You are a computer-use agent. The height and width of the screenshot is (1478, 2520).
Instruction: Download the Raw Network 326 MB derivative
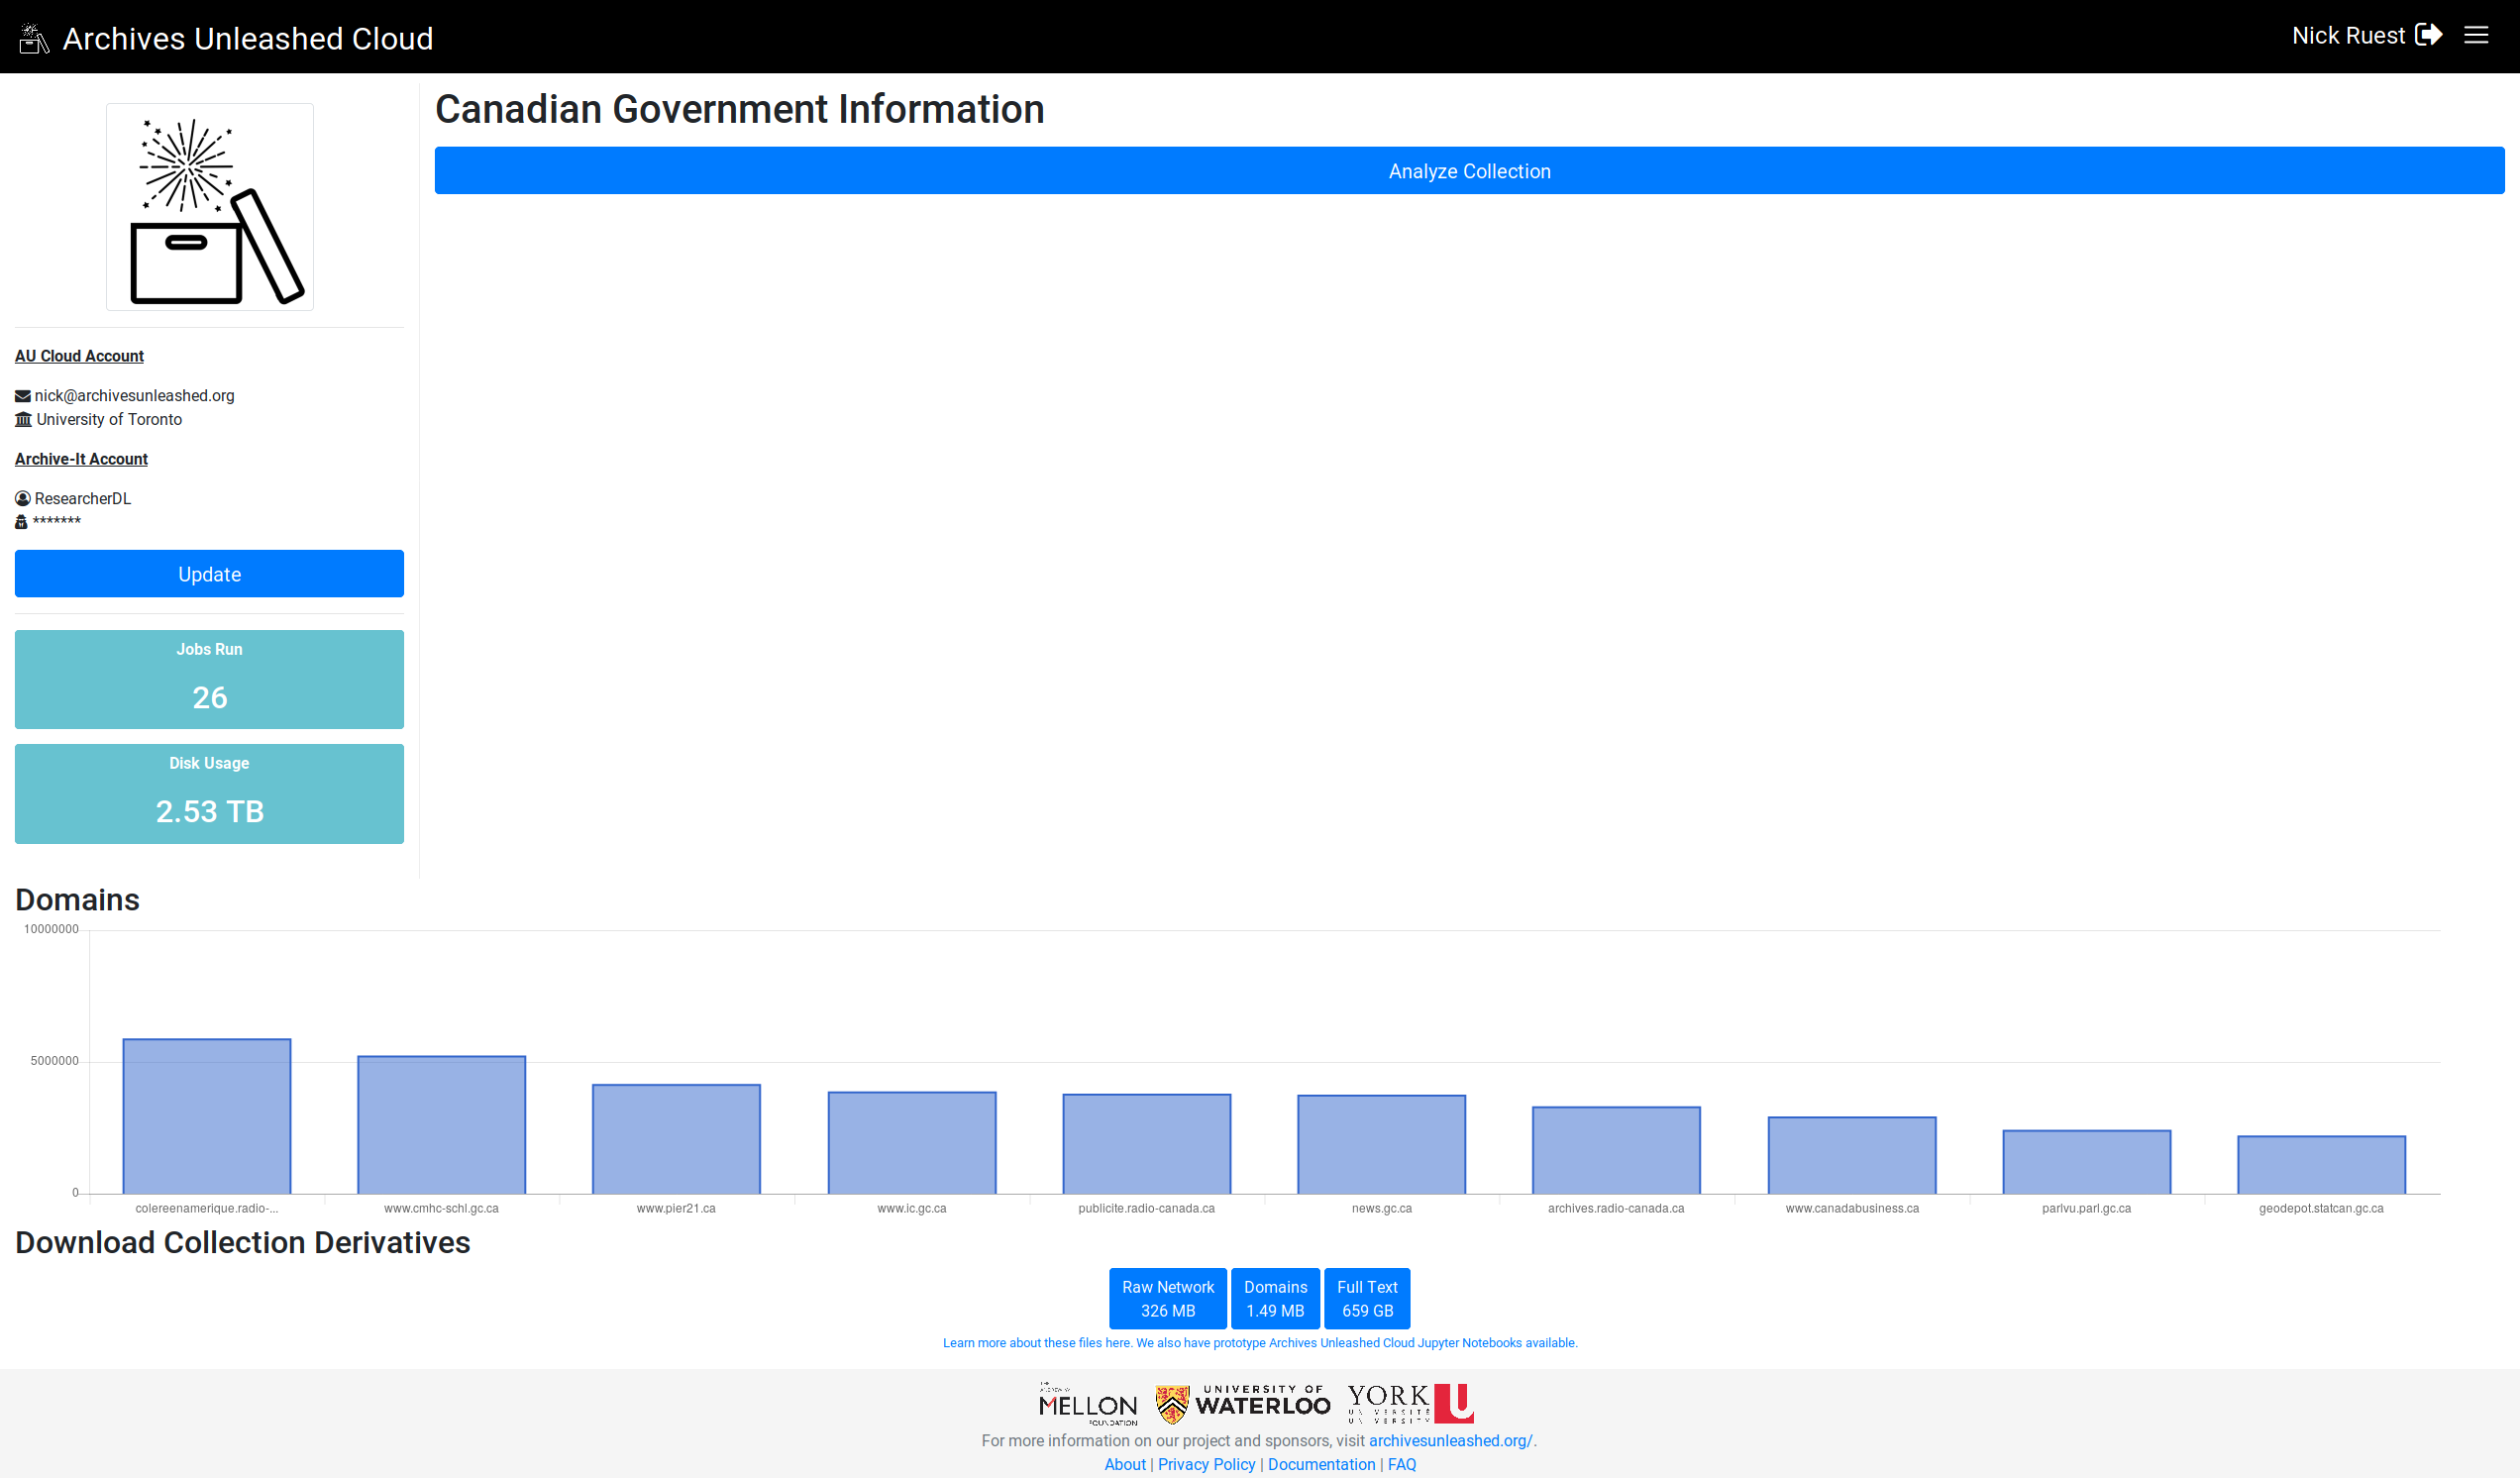[x=1167, y=1299]
